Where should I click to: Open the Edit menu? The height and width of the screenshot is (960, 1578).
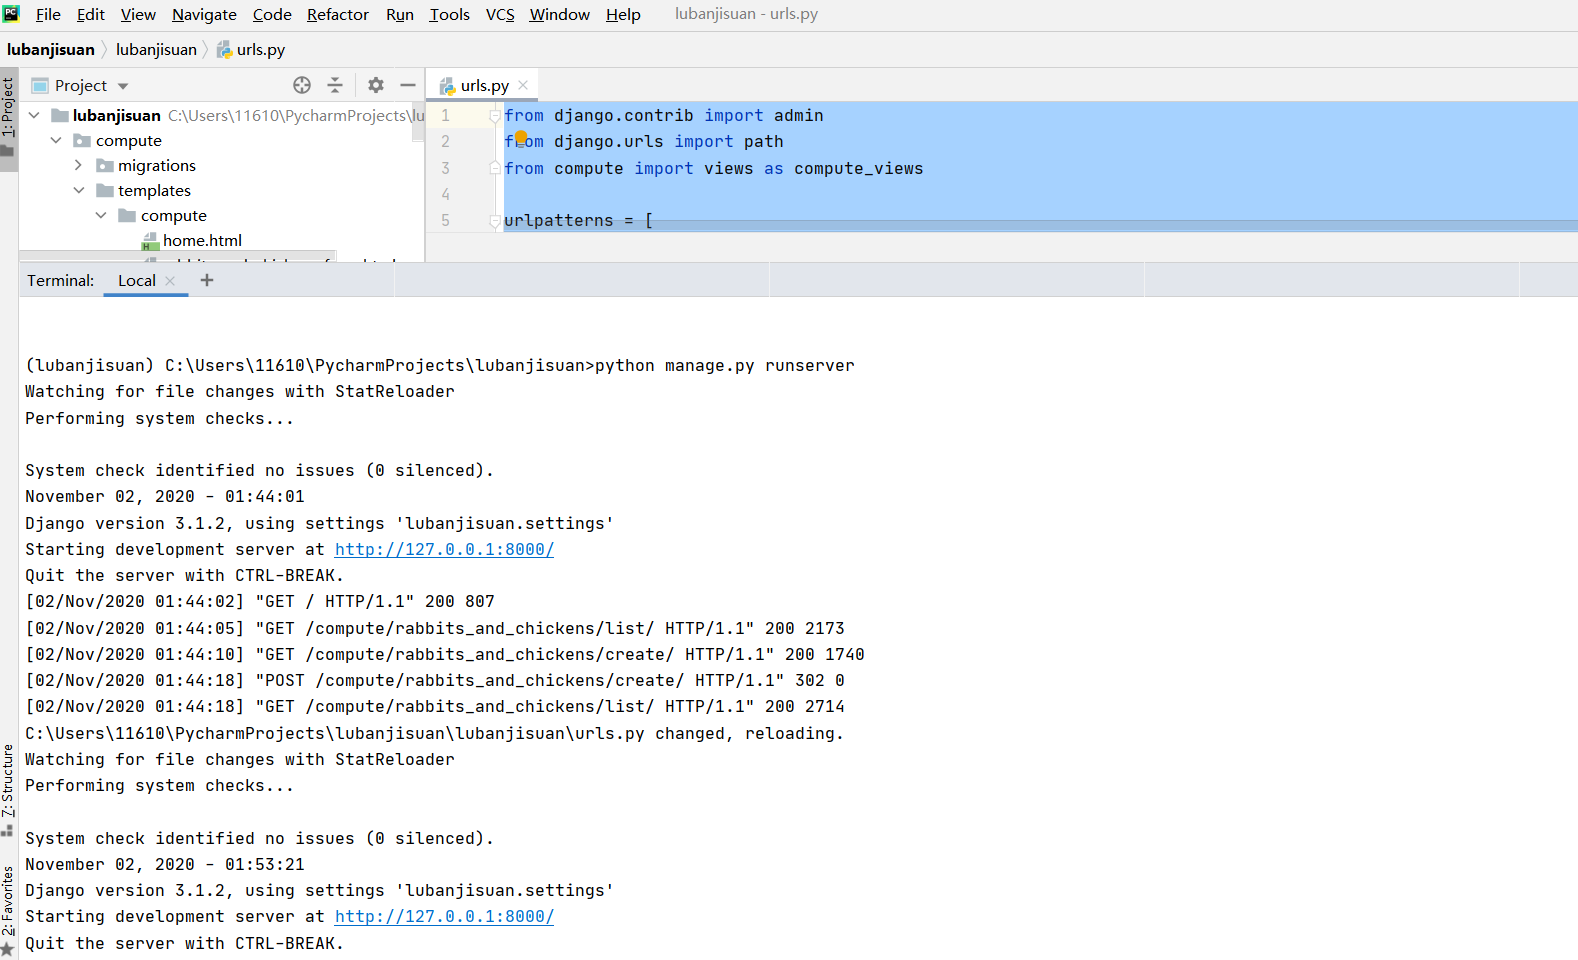point(90,14)
